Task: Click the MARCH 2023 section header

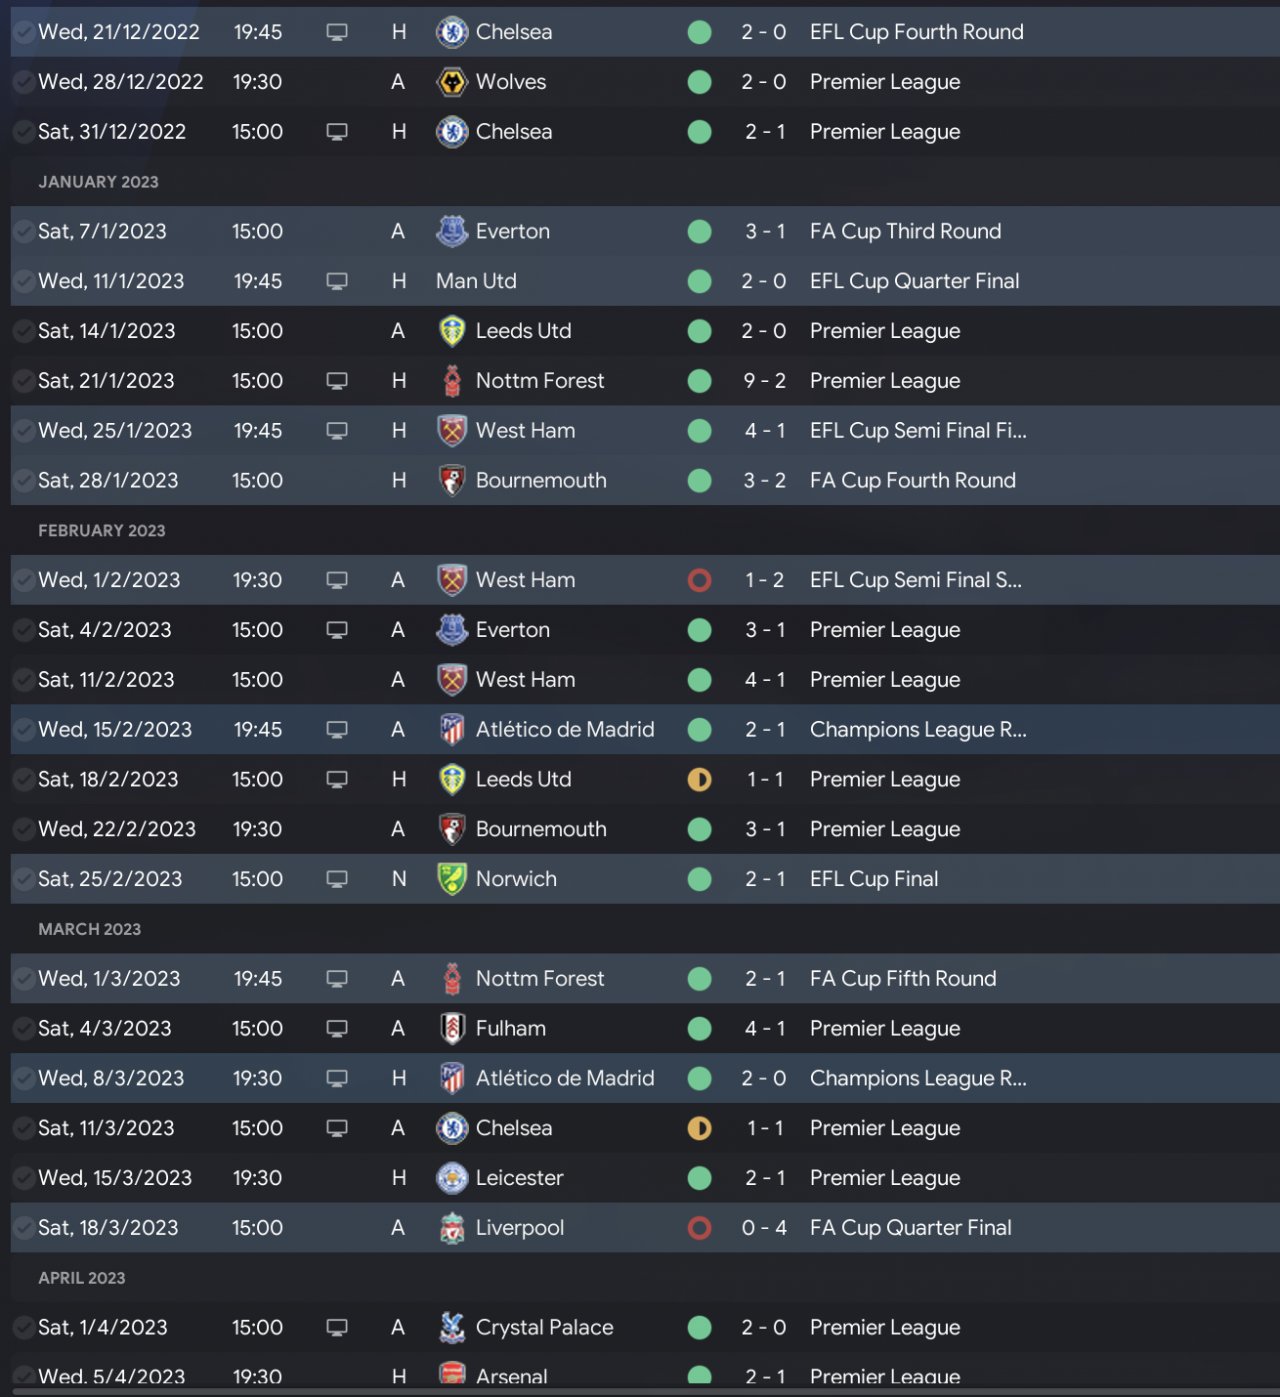Action: 90,929
